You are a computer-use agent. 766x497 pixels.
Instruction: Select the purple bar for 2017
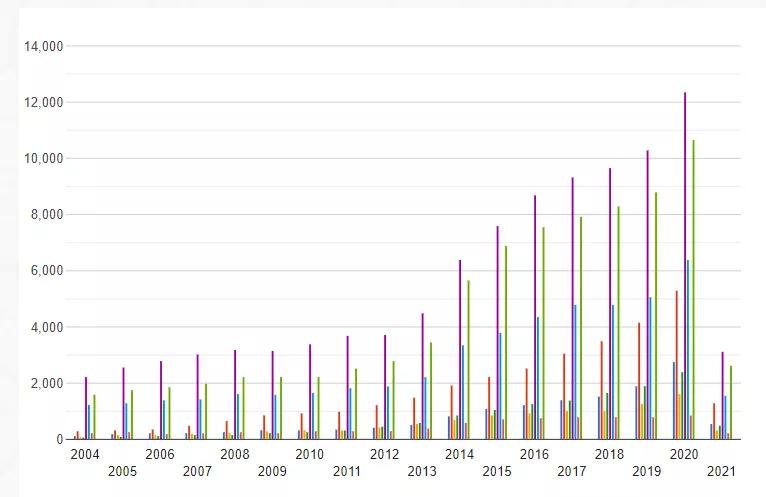pyautogui.click(x=573, y=308)
